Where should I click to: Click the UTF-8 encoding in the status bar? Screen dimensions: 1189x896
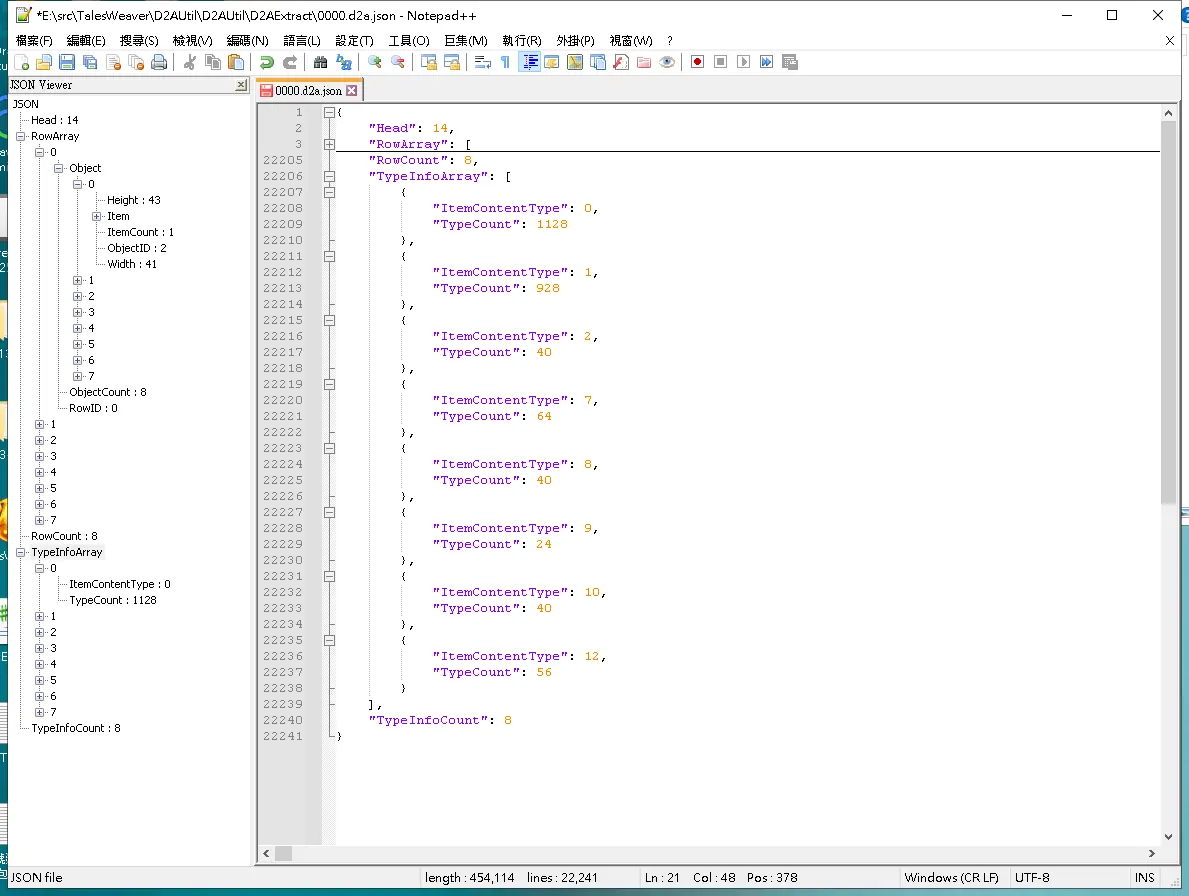click(1032, 877)
